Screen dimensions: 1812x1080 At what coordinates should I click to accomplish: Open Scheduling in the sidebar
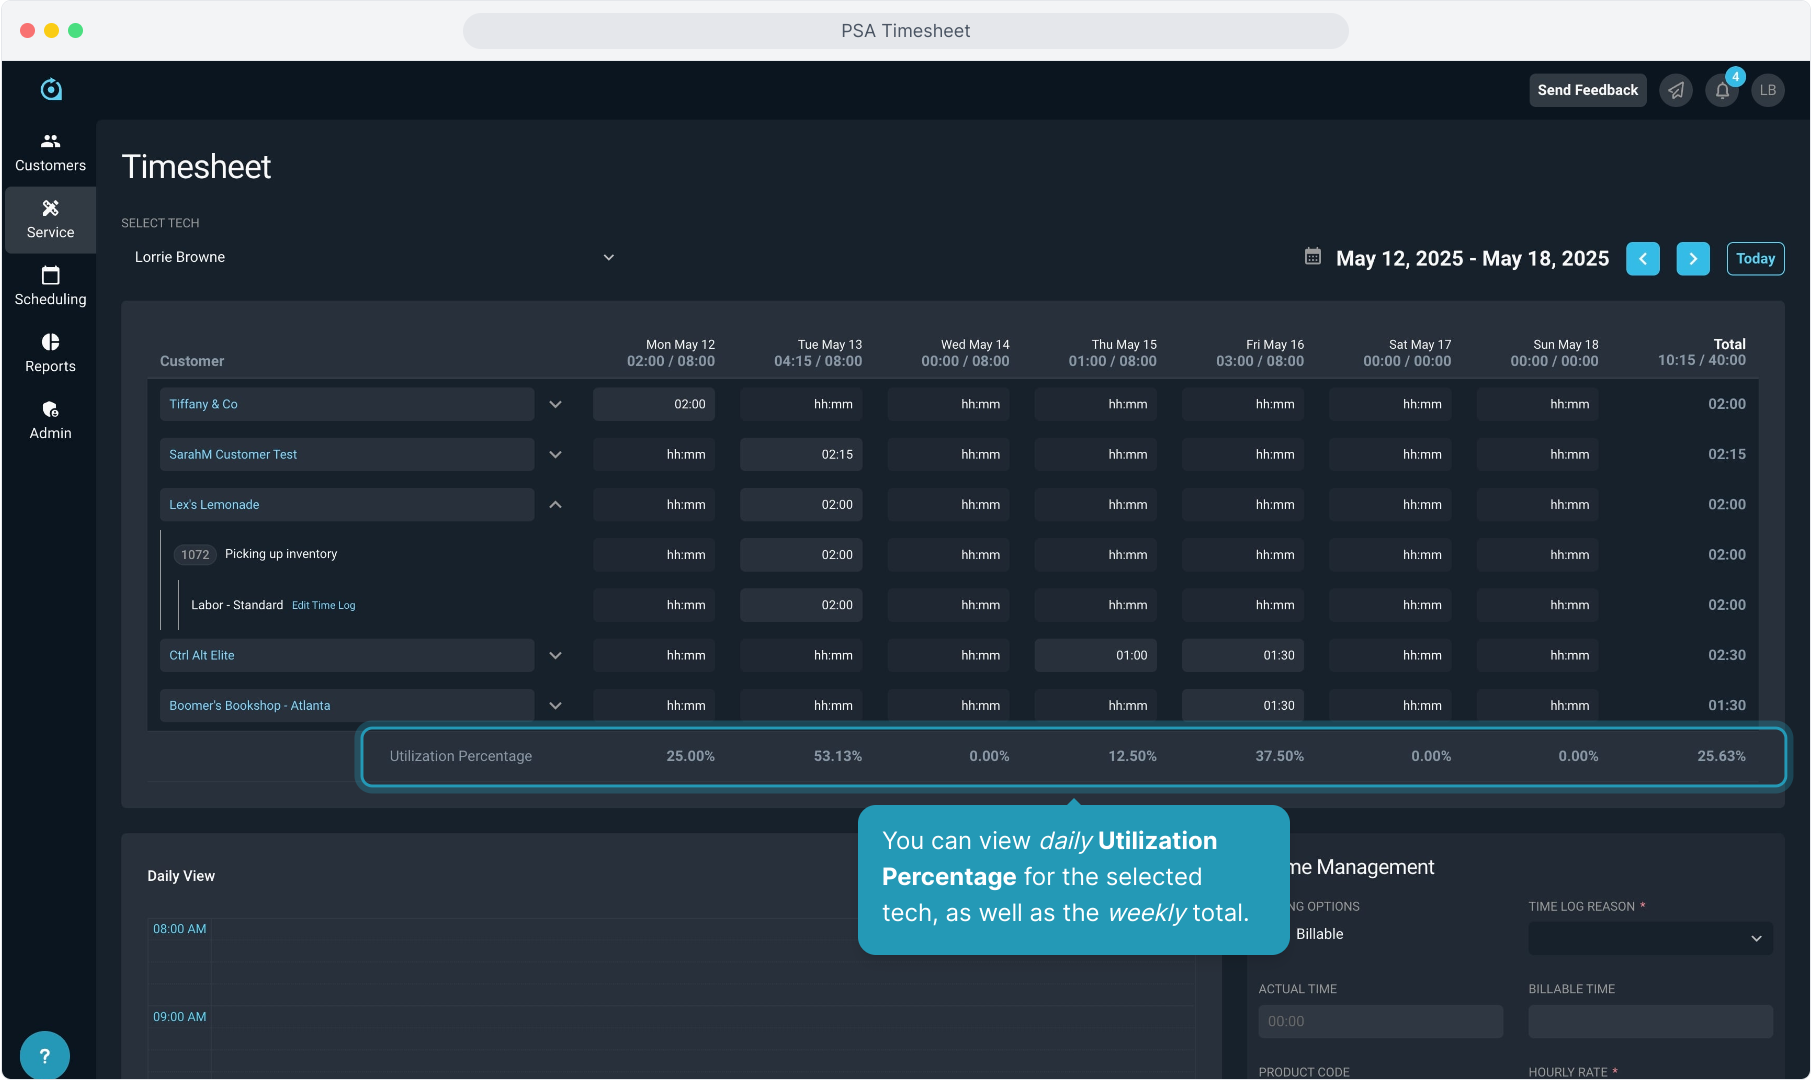click(x=50, y=286)
